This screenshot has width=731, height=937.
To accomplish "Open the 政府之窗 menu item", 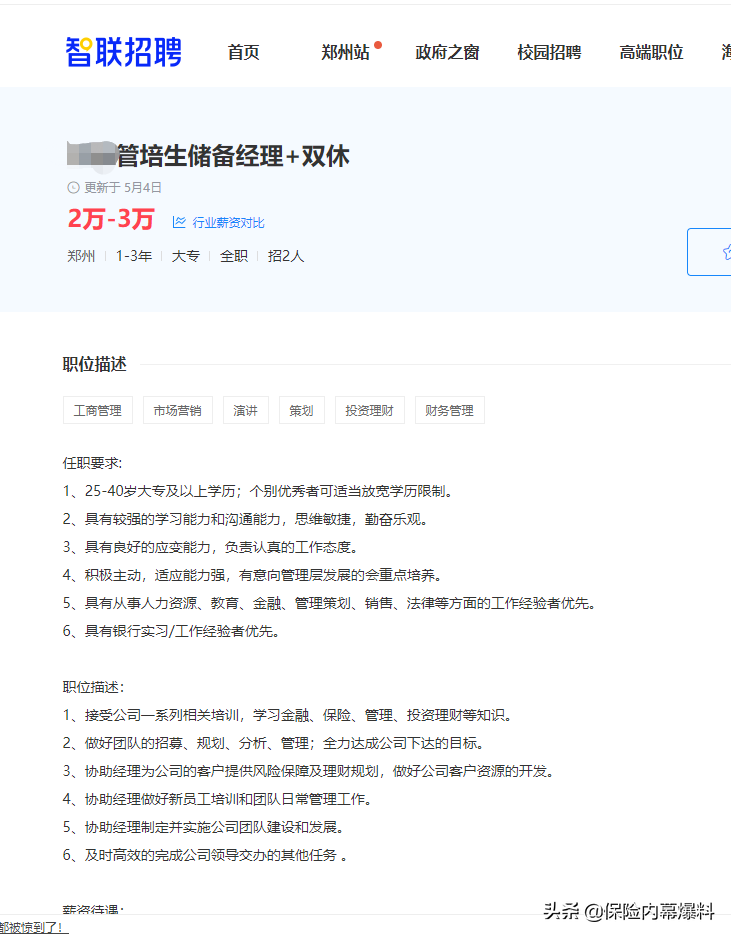I will click(447, 53).
